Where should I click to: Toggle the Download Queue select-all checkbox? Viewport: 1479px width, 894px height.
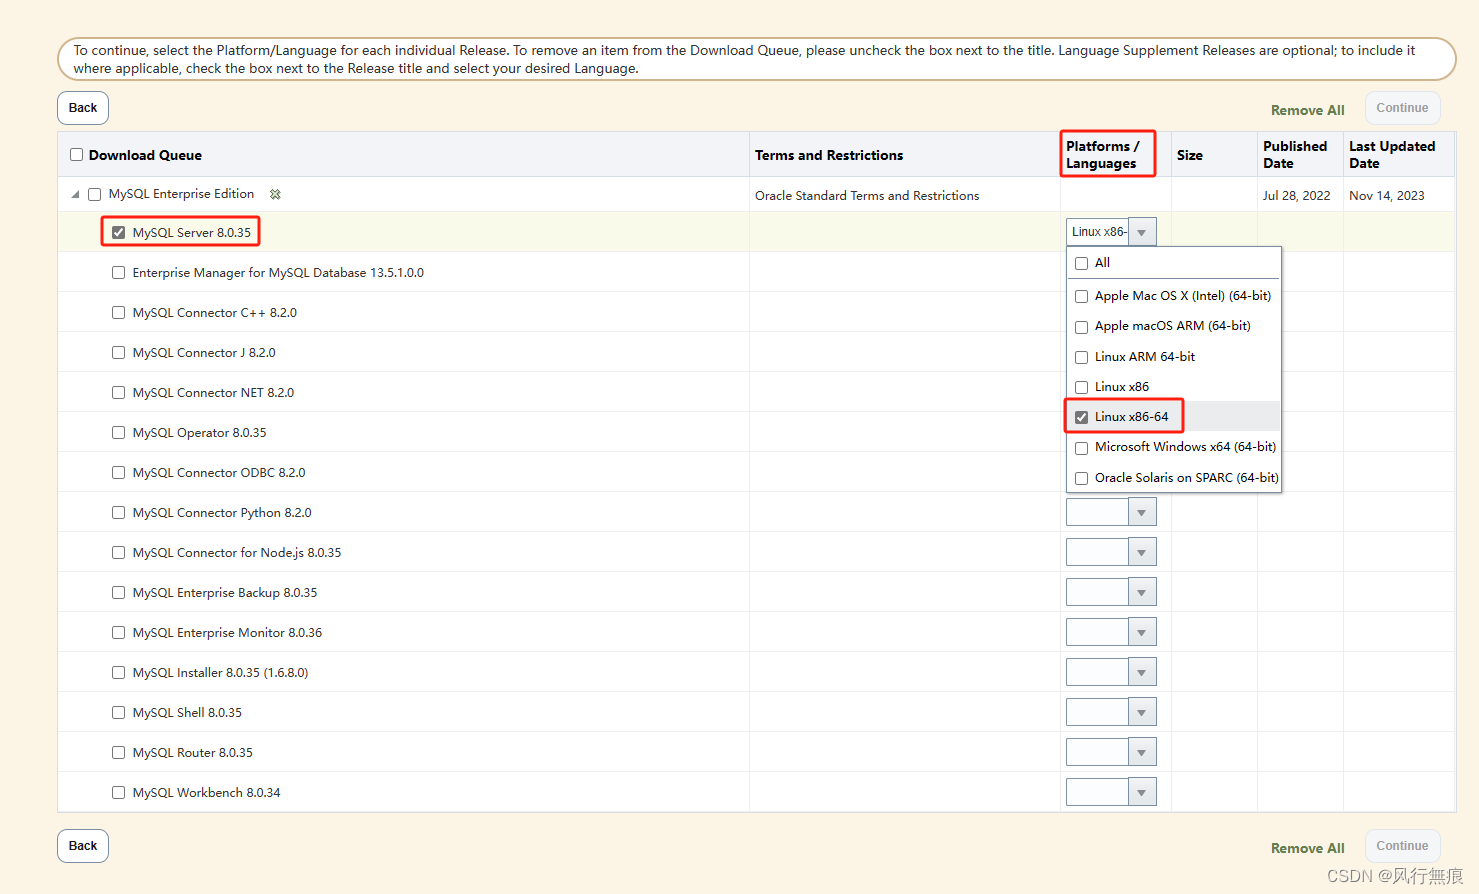tap(76, 155)
